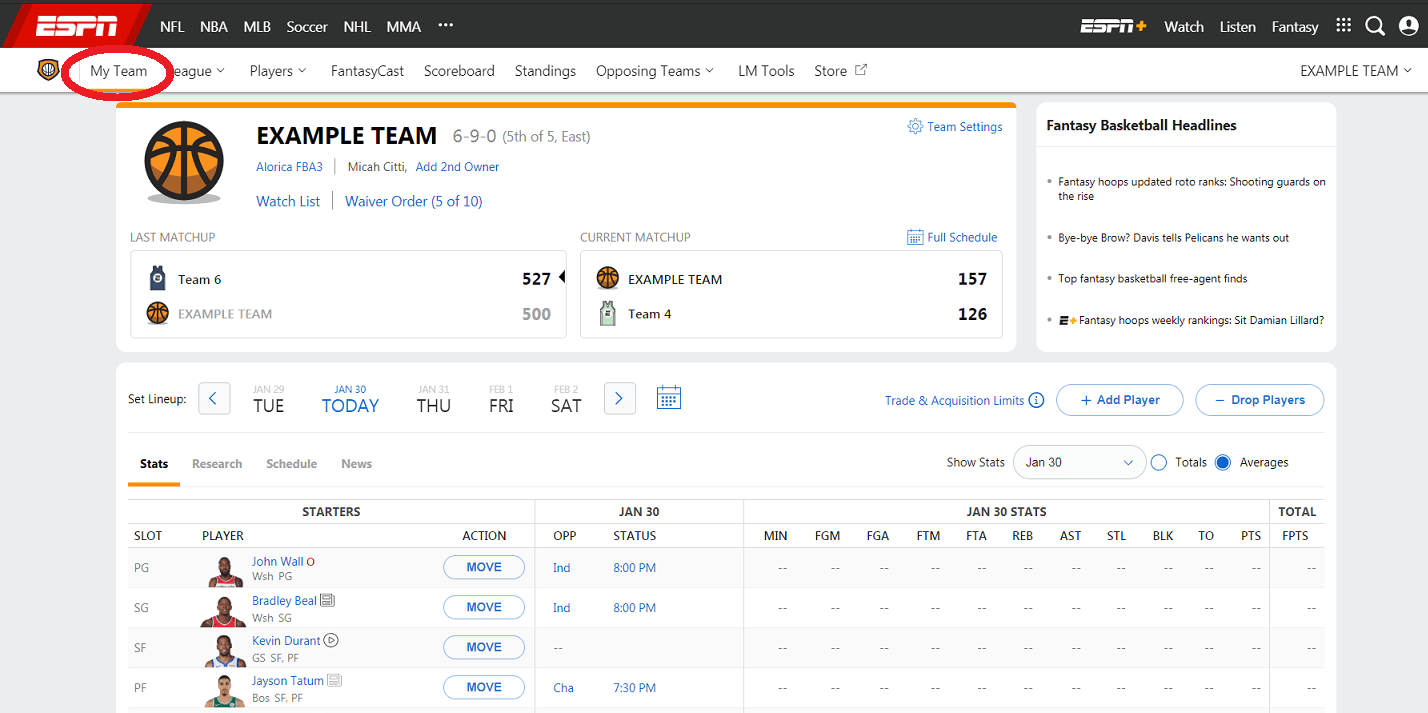Open ESPN search with the magnifier icon
This screenshot has width=1428, height=713.
[x=1375, y=26]
